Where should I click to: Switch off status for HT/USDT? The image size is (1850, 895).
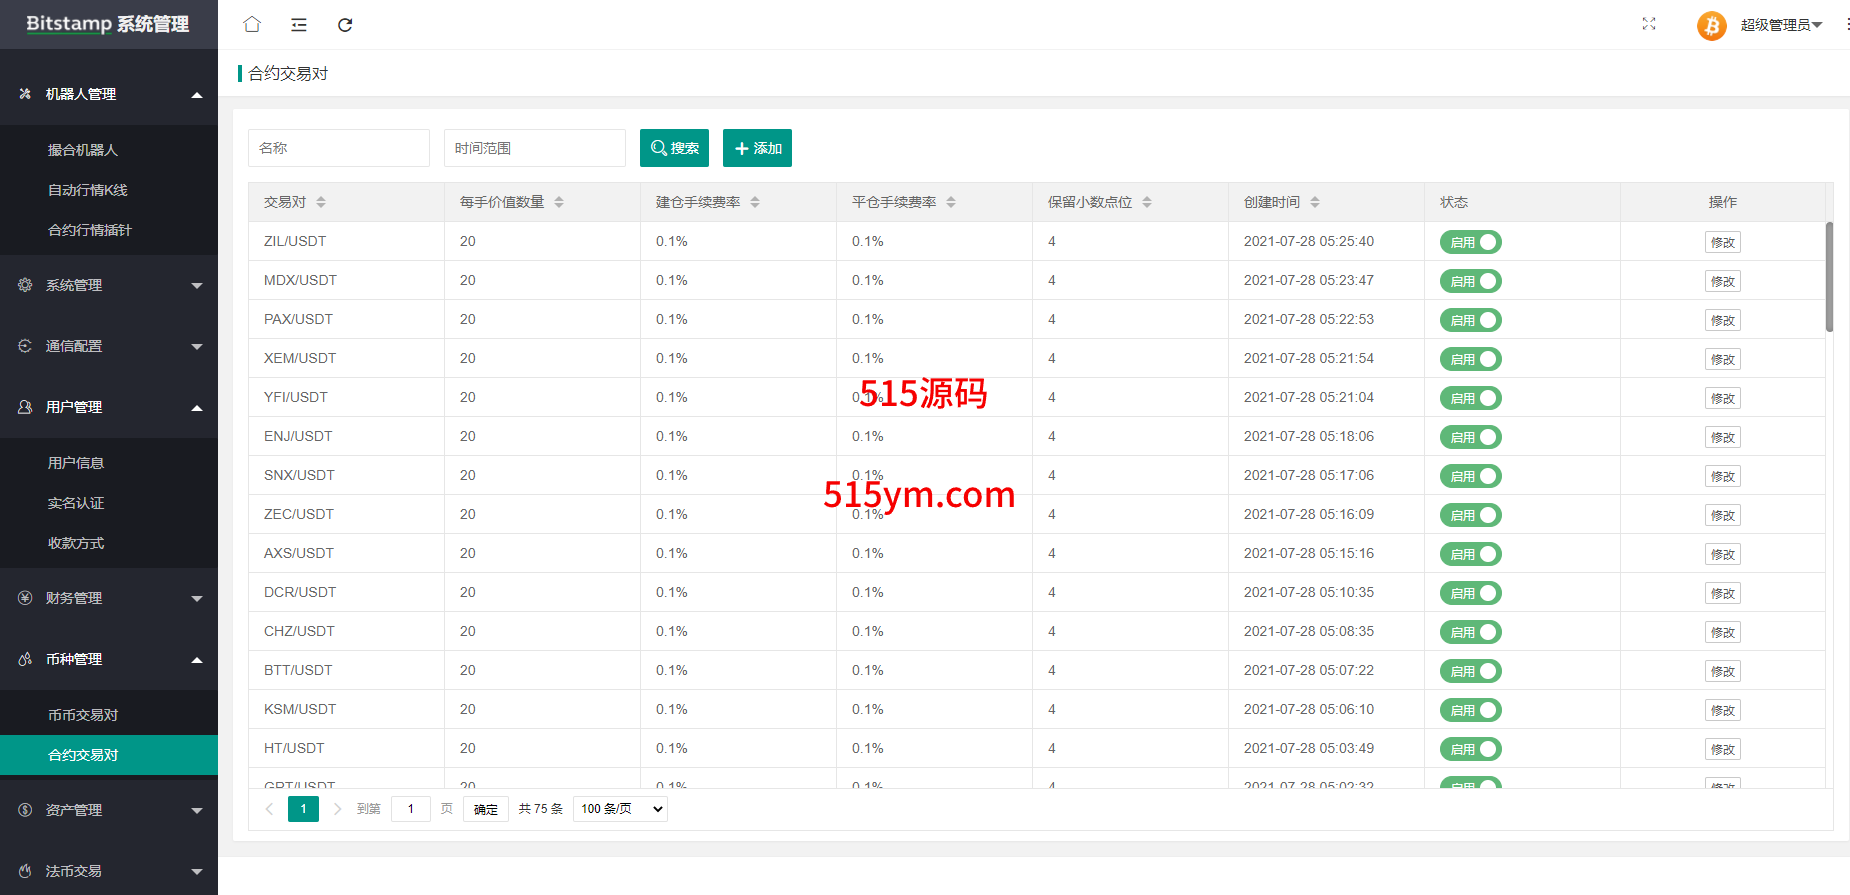(x=1470, y=749)
